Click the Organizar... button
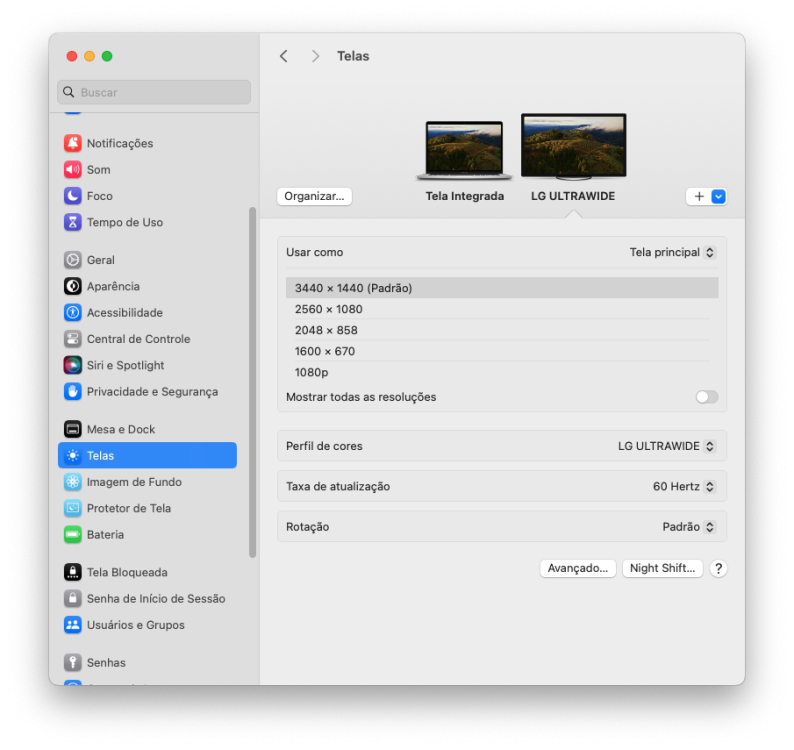Screen dimensions: 794x750 click(314, 196)
